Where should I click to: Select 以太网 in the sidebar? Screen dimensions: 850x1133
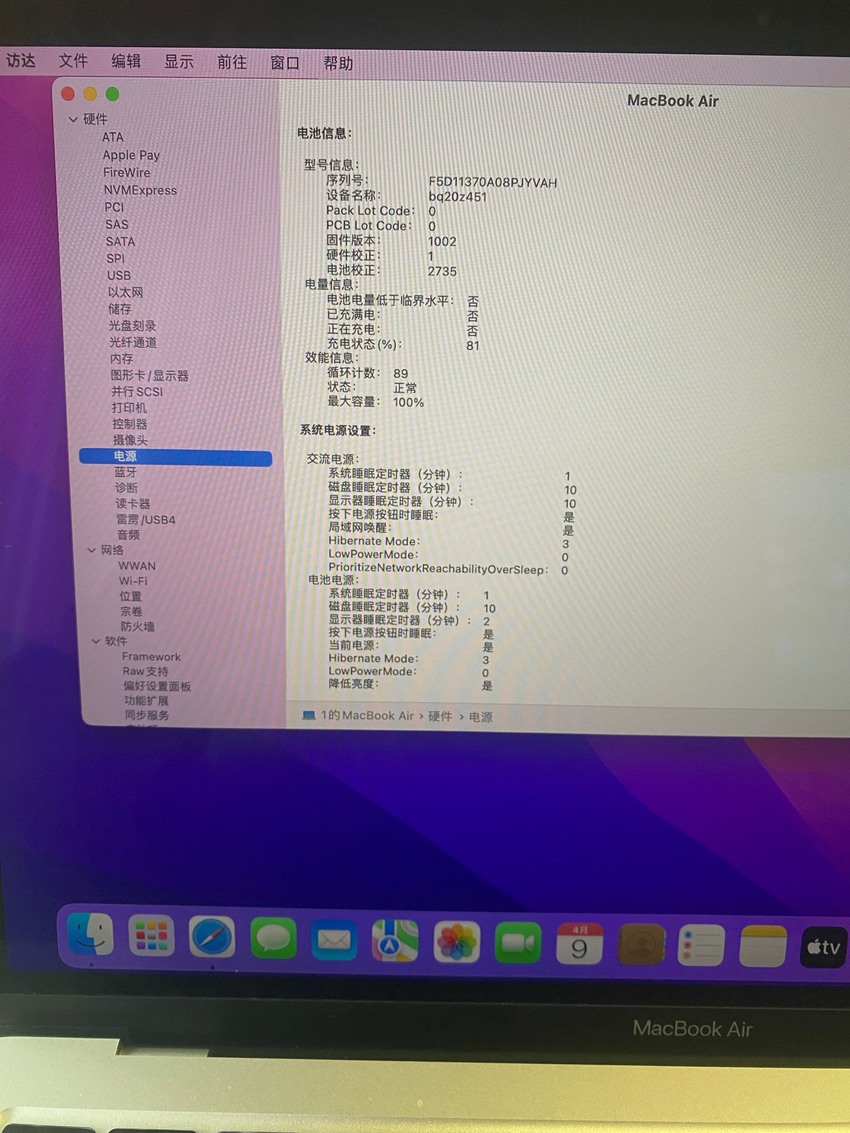click(125, 293)
